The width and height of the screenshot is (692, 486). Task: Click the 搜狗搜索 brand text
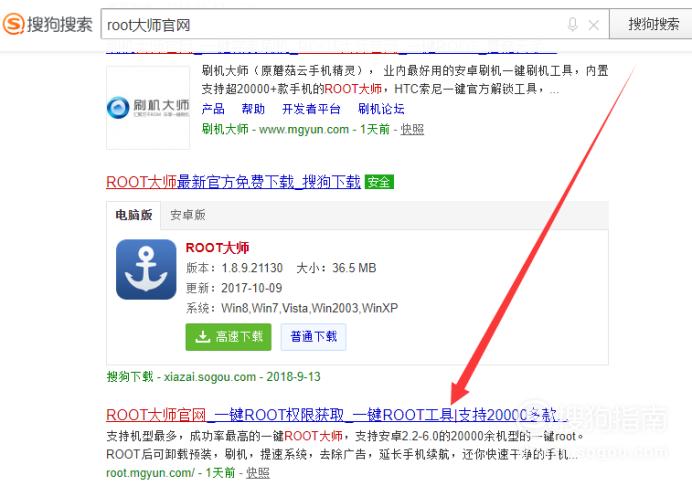pos(60,24)
